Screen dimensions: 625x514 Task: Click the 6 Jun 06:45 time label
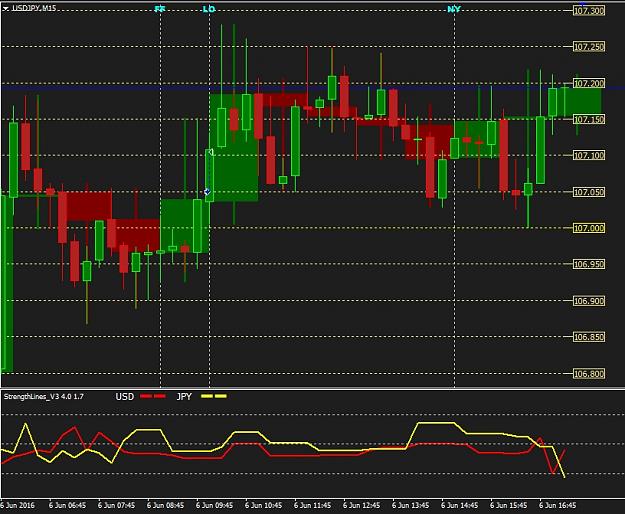[x=67, y=505]
